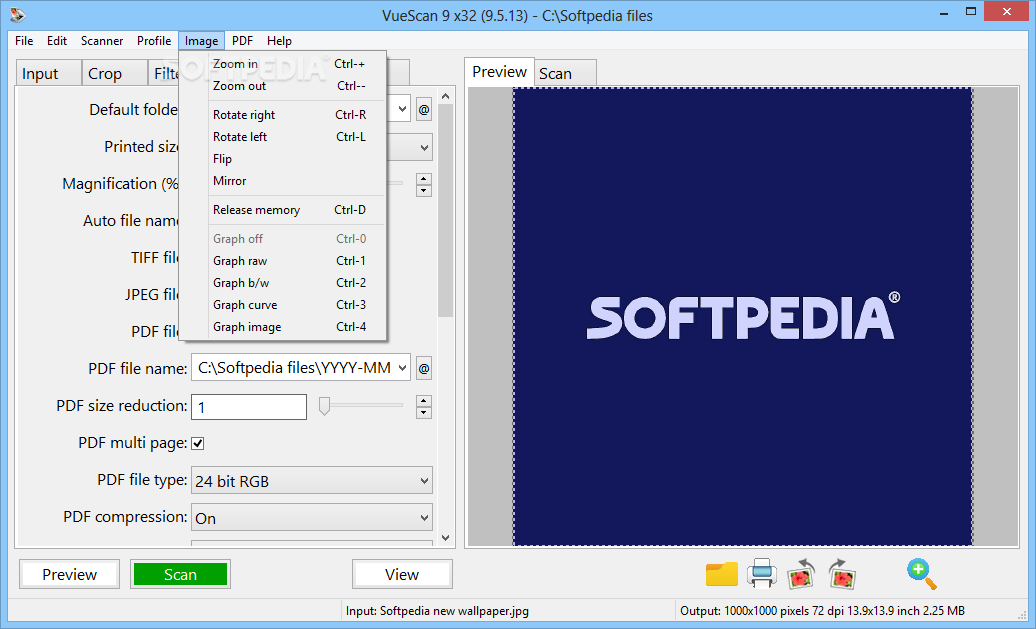This screenshot has height=629, width=1036.
Task: Click the View button
Action: [x=402, y=574]
